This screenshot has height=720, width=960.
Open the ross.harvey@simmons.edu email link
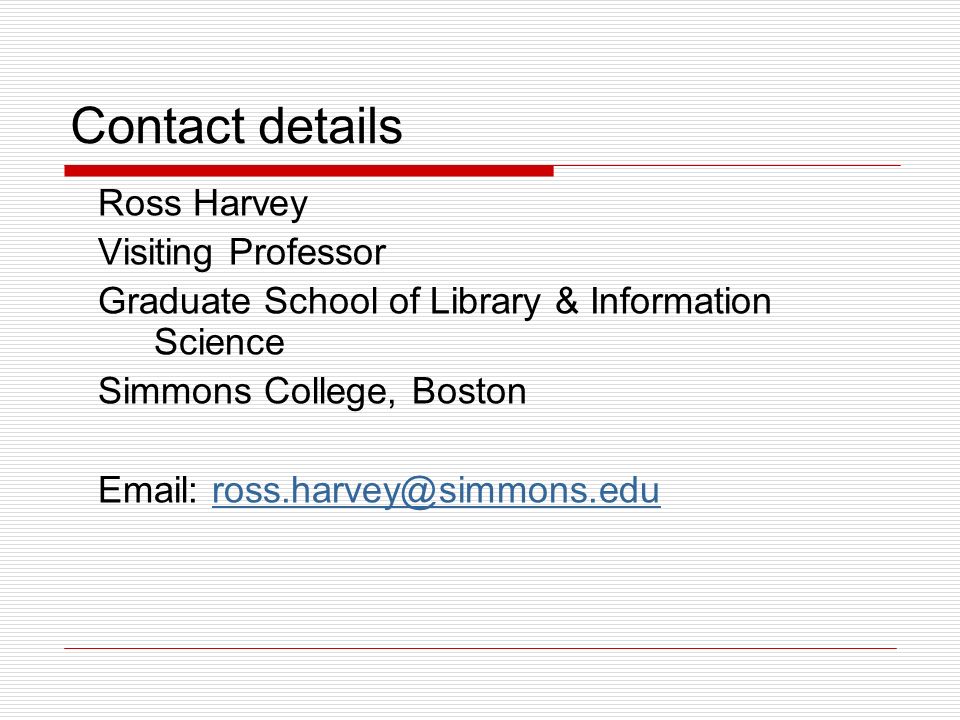pos(436,491)
